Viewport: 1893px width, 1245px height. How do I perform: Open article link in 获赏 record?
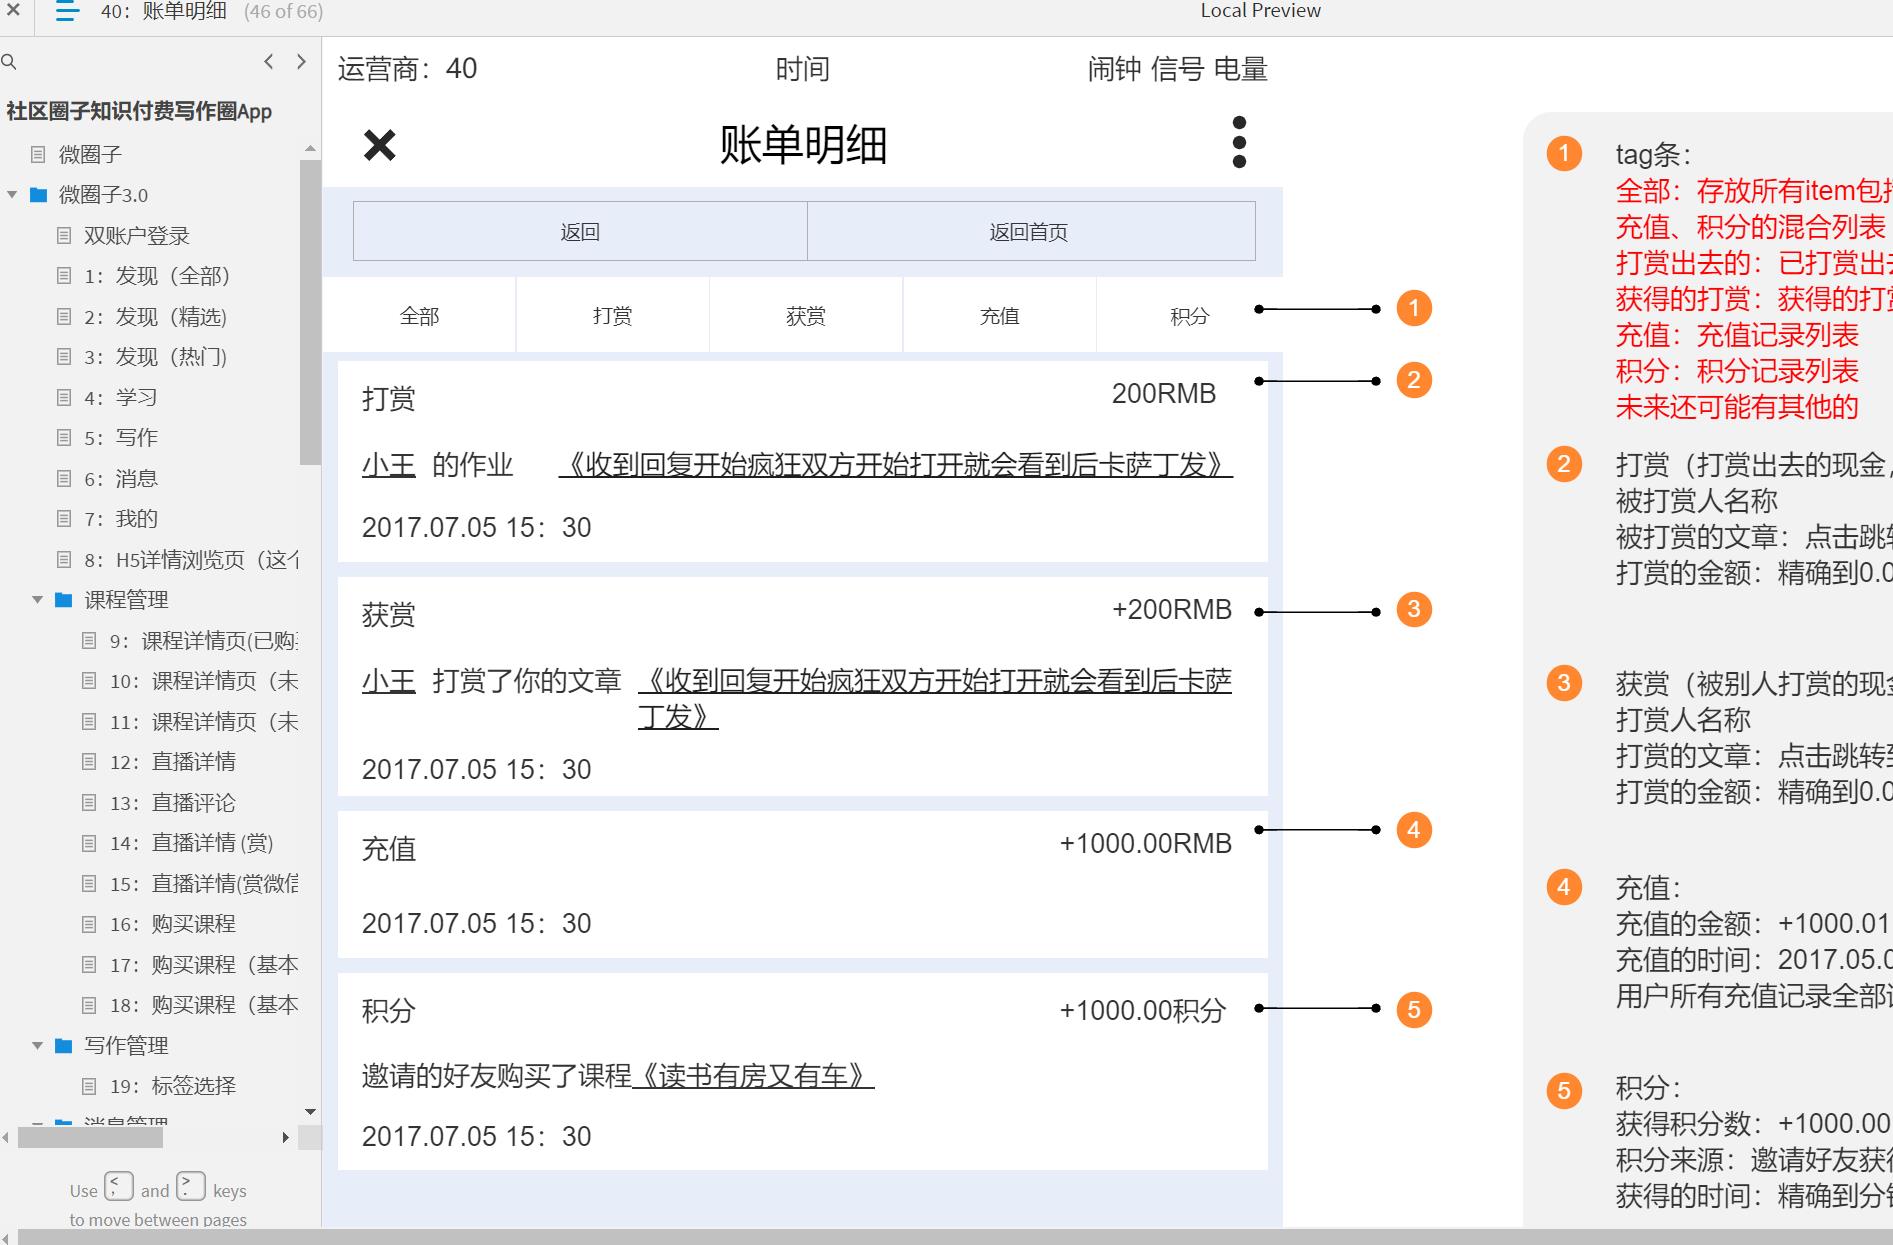[935, 698]
